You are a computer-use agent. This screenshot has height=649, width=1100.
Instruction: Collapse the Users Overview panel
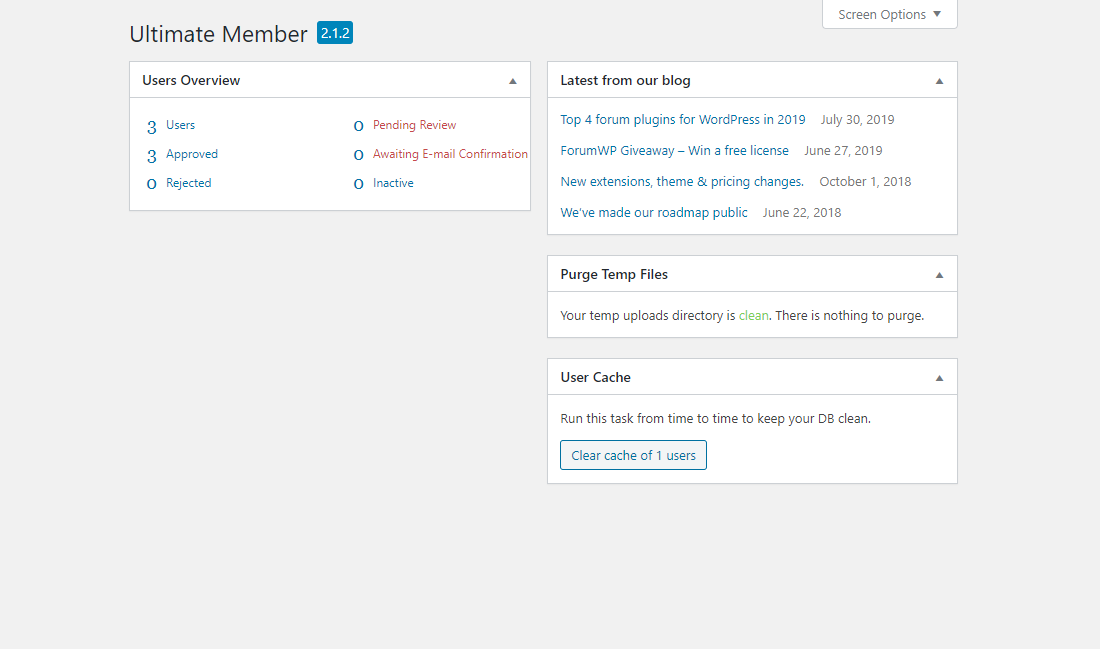513,81
